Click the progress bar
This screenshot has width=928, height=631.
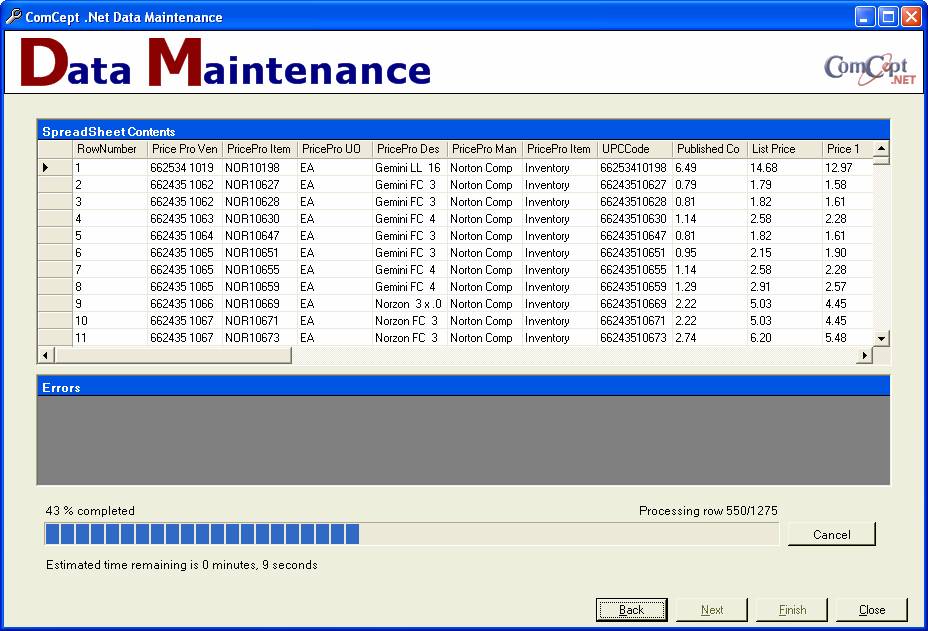click(x=411, y=534)
